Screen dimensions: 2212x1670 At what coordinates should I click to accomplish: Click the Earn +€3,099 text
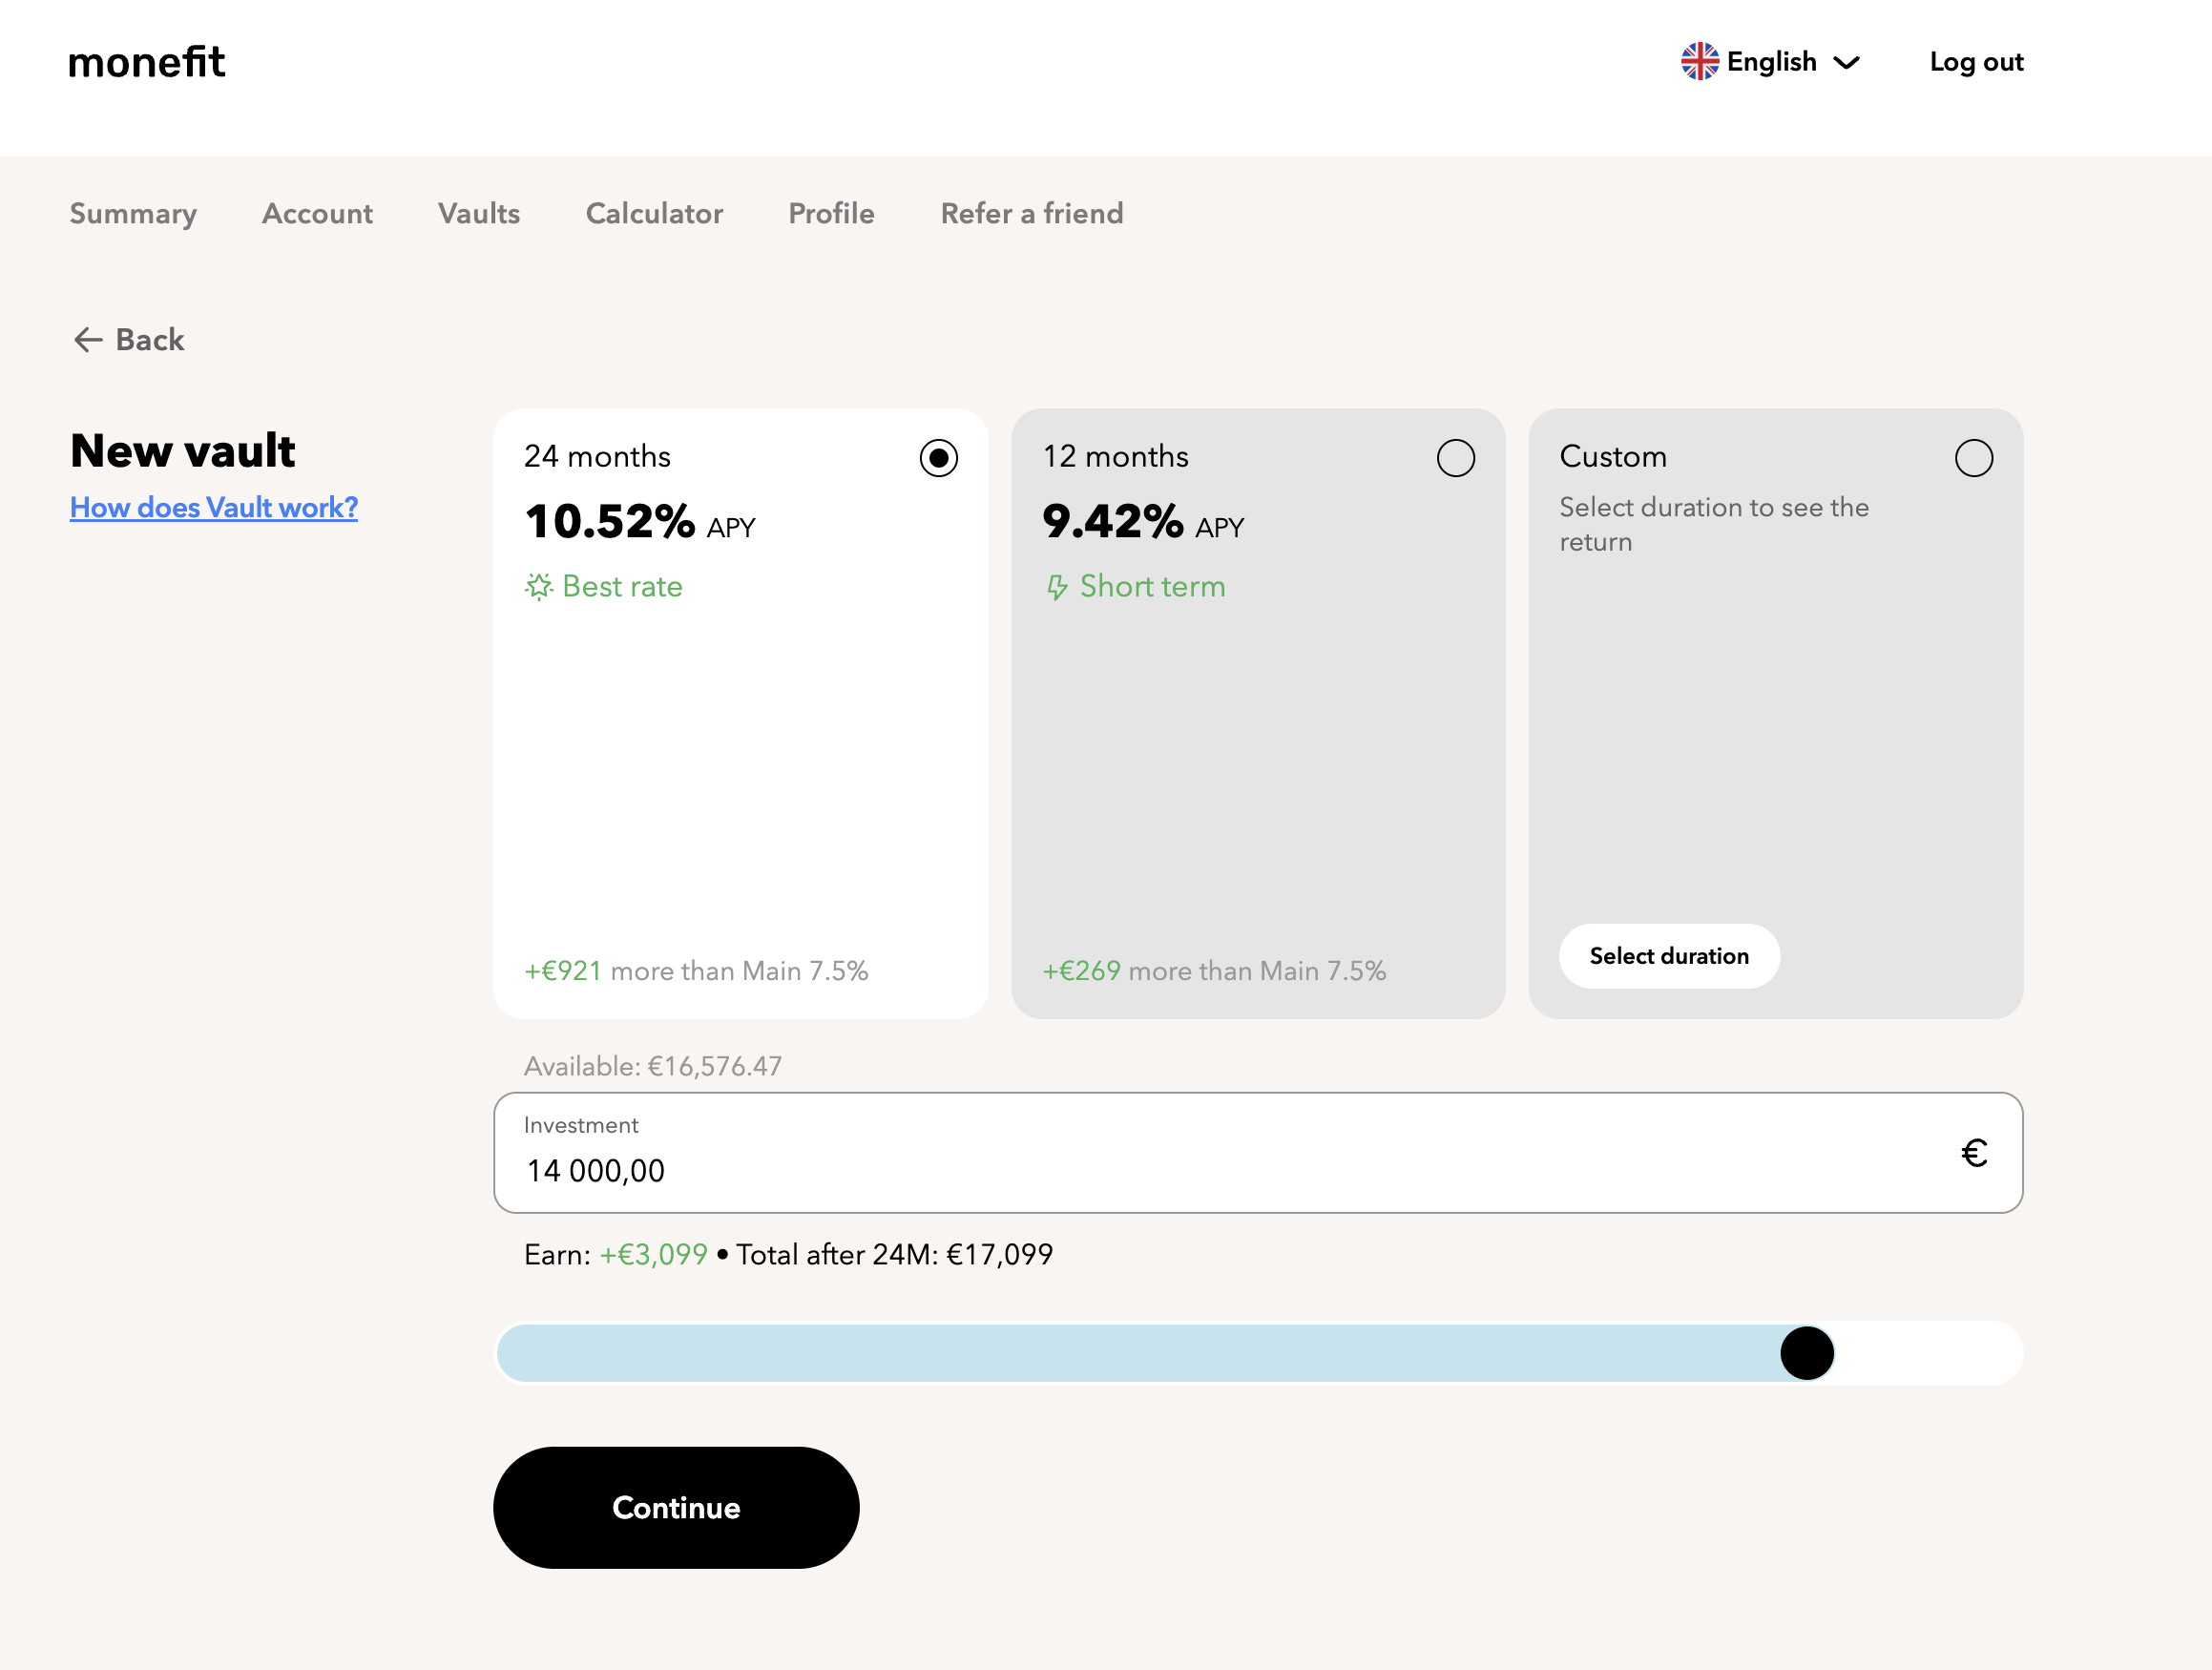coord(616,1255)
